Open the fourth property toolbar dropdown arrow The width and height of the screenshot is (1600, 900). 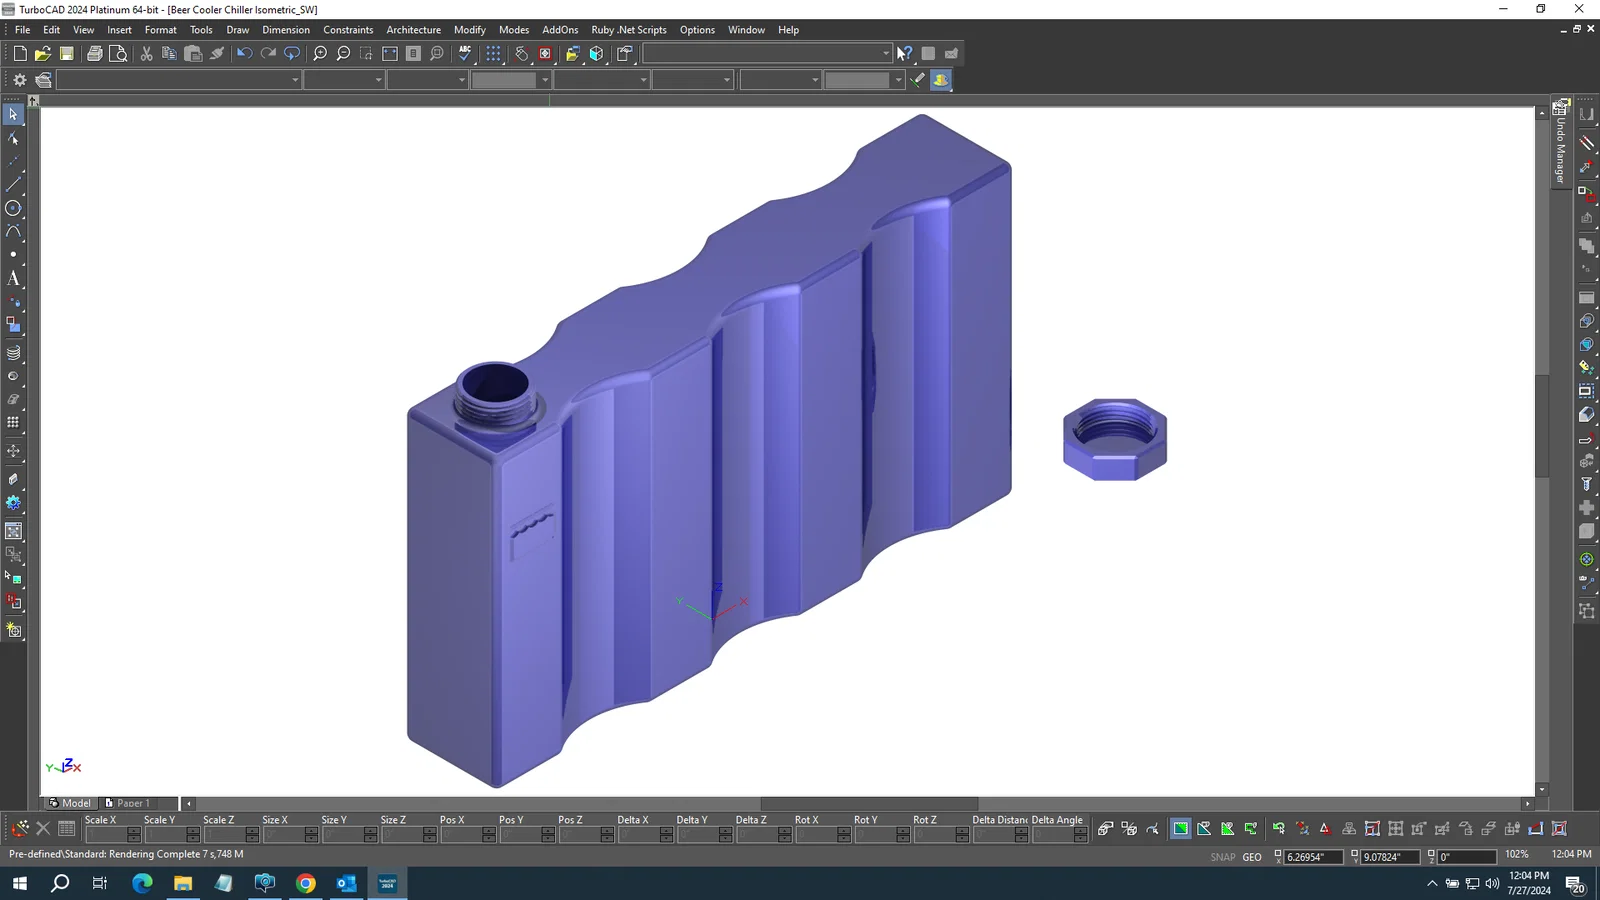point(545,80)
